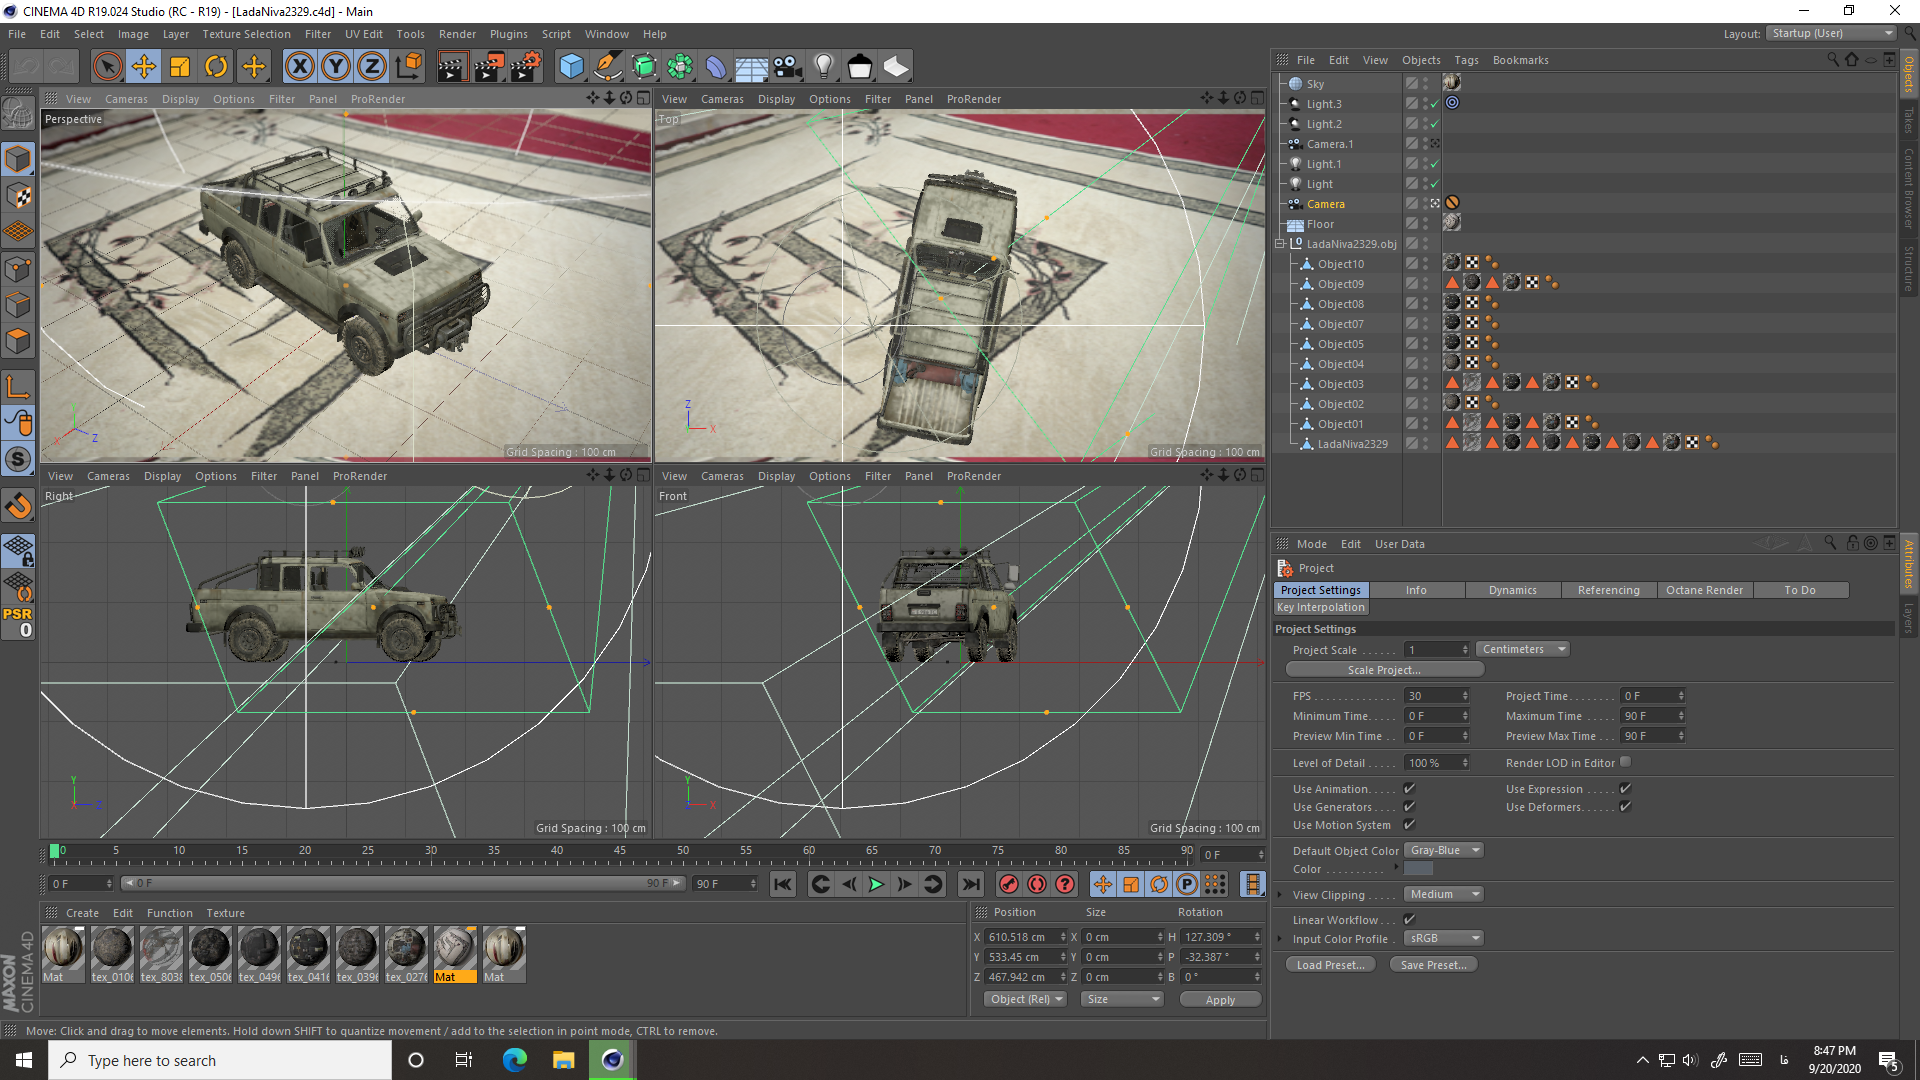Expand the LadaNiva2329.obj tree item
The width and height of the screenshot is (1920, 1080).
coord(1280,244)
